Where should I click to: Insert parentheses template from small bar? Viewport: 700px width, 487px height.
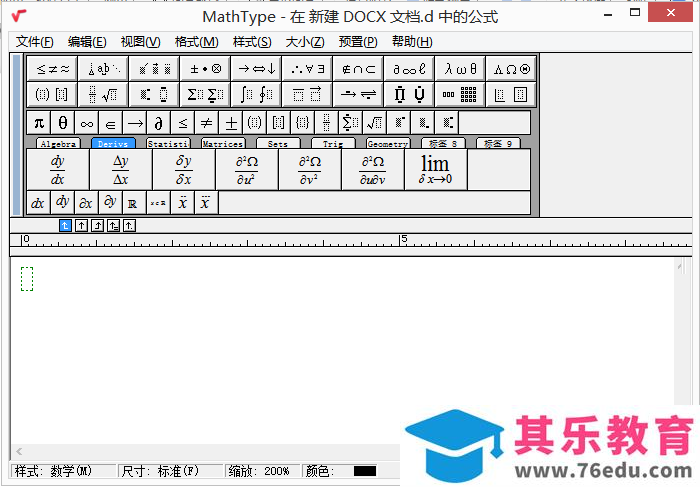click(x=254, y=123)
